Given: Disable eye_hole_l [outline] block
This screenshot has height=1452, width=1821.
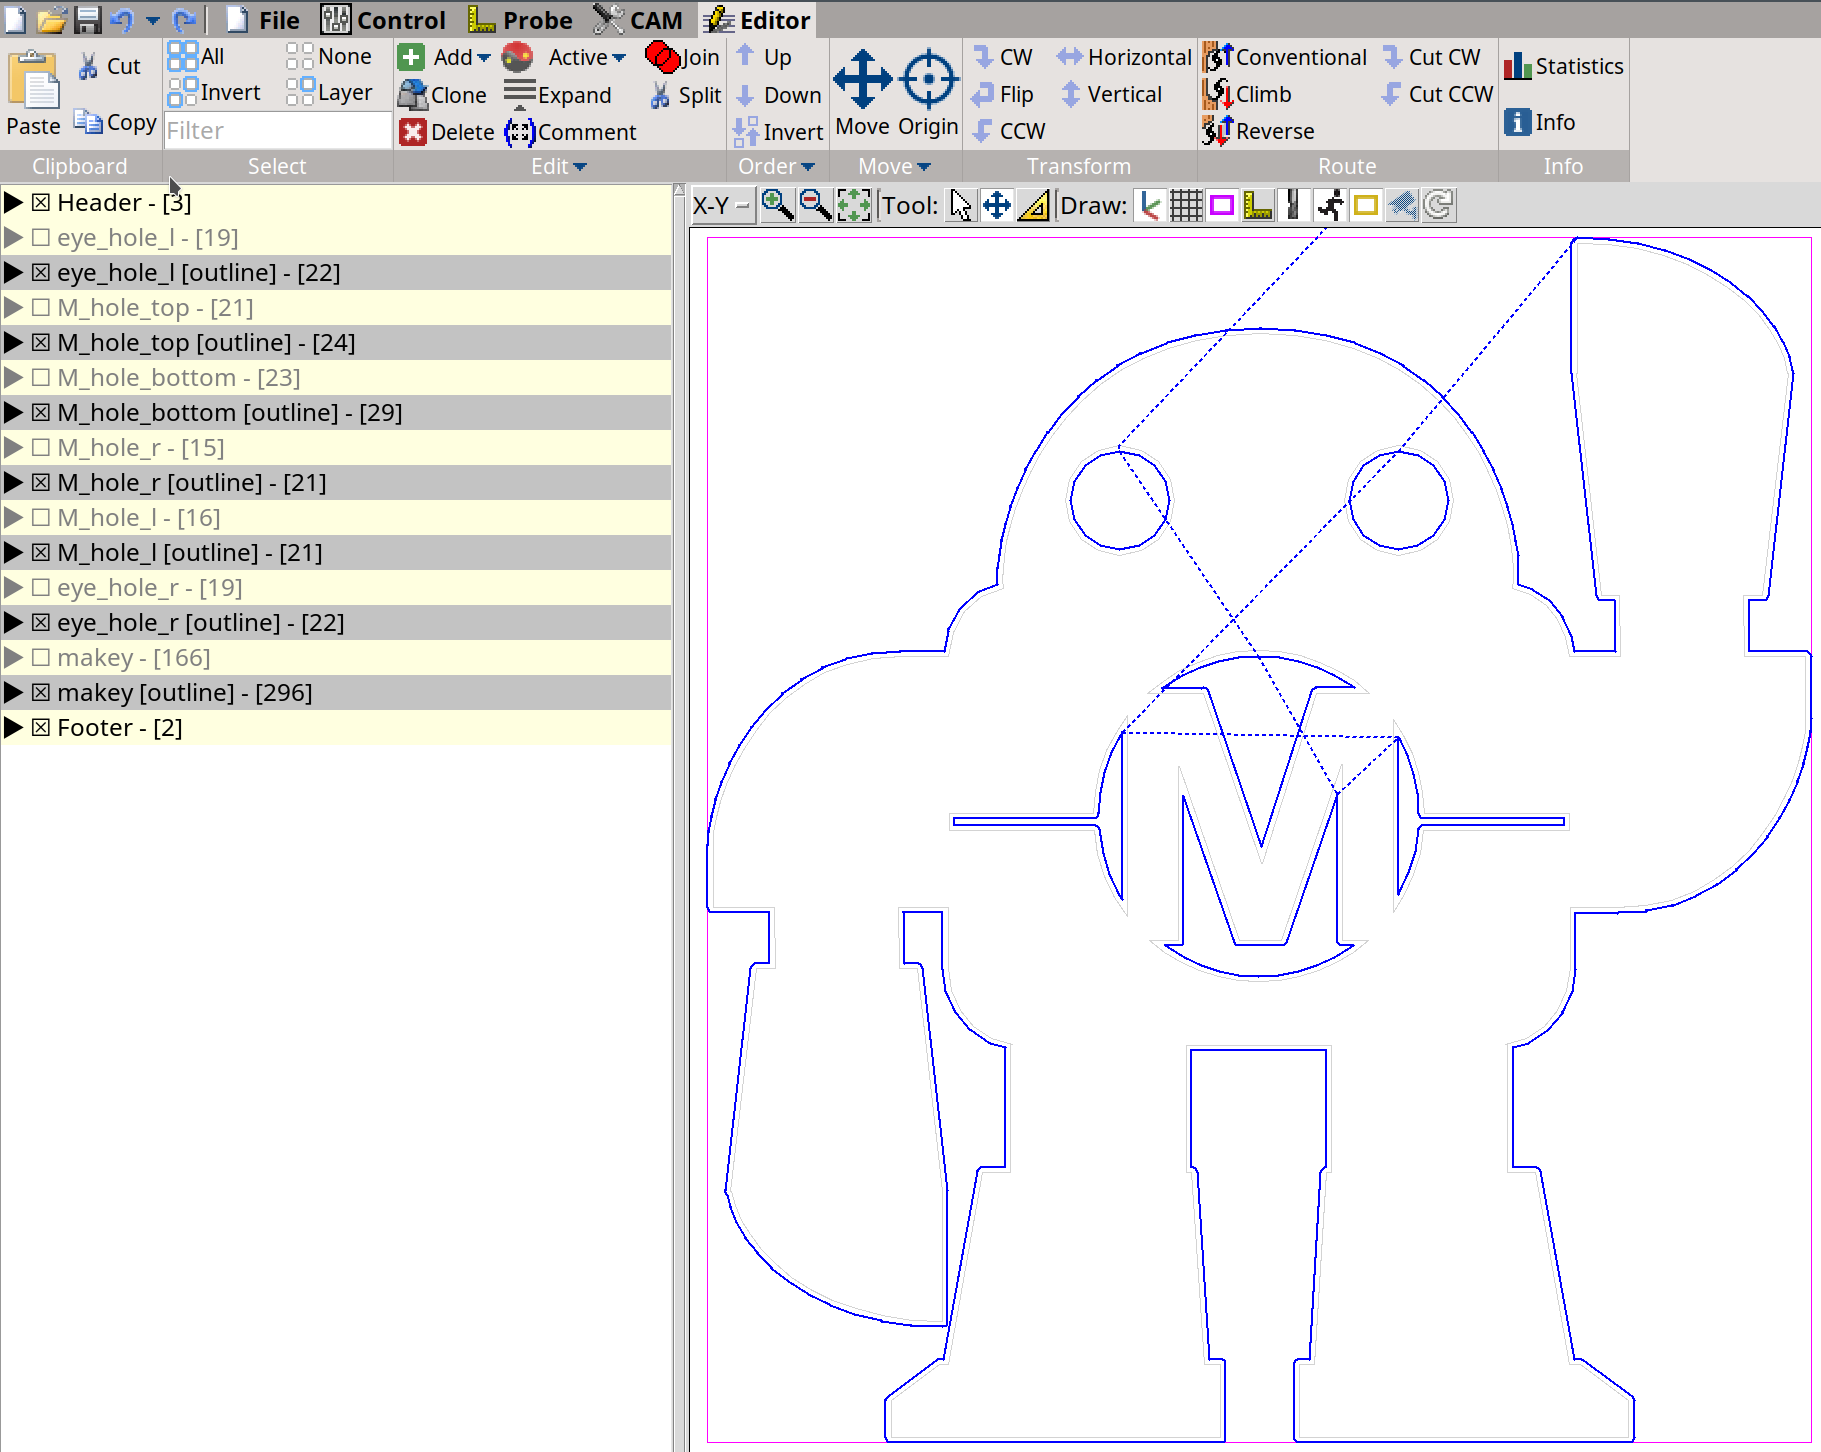Looking at the screenshot, I should pyautogui.click(x=41, y=272).
